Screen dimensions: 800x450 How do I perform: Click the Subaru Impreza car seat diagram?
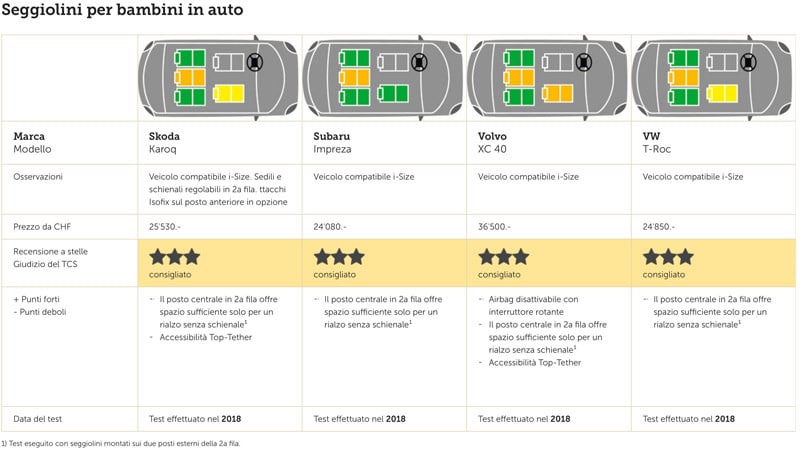[383, 78]
